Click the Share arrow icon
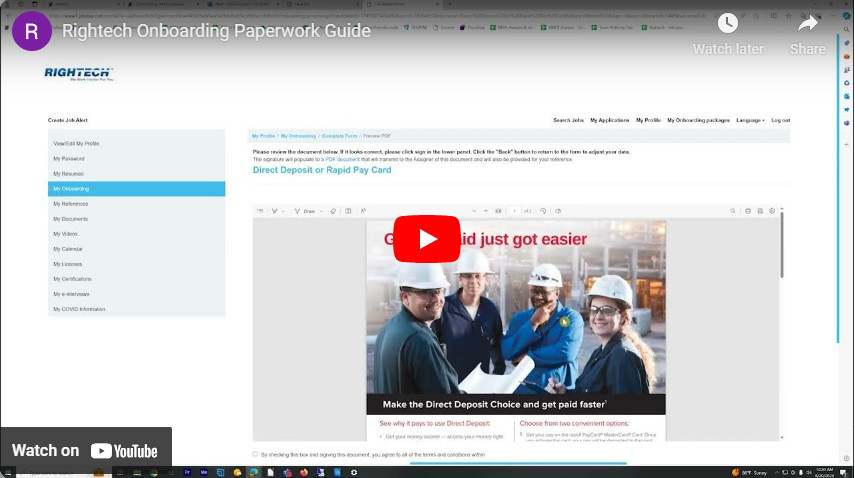The image size is (855, 478). pyautogui.click(x=808, y=23)
